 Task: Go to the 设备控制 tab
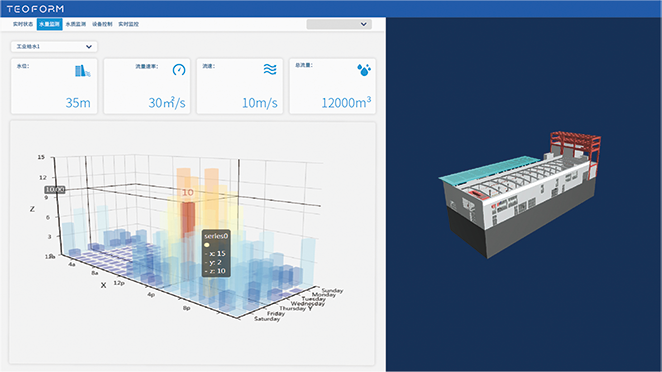[x=102, y=24]
